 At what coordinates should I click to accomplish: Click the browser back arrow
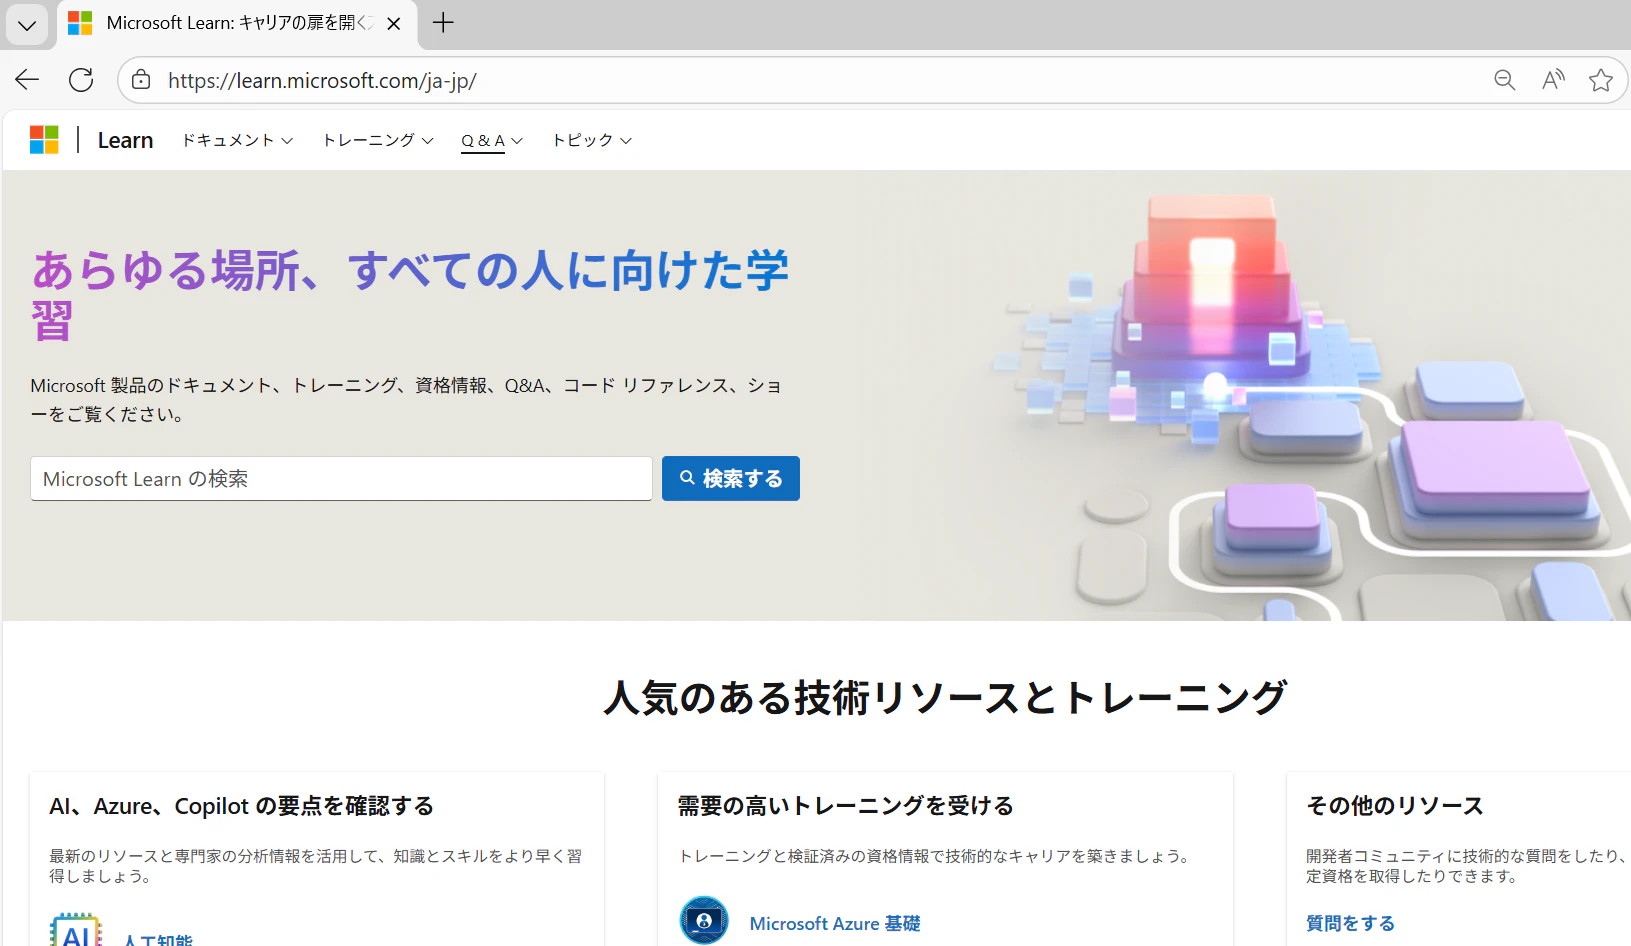(x=27, y=80)
